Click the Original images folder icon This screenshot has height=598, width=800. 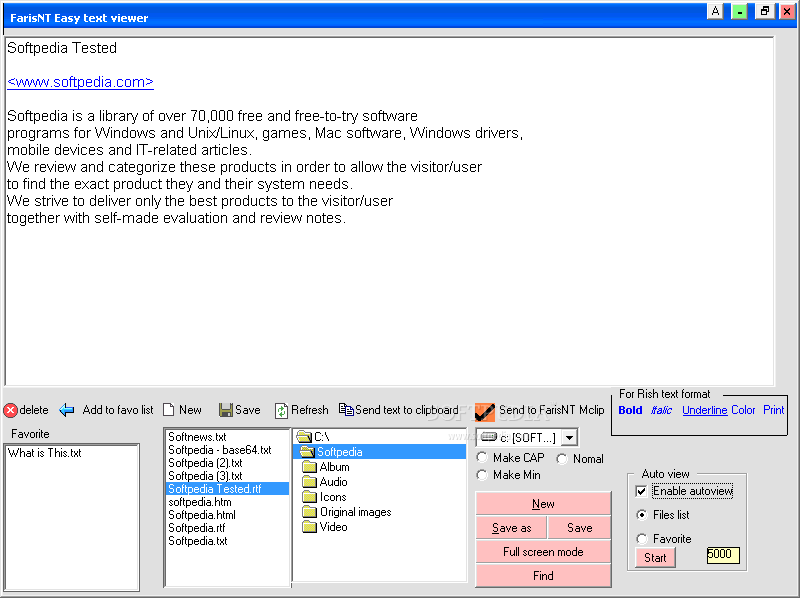pyautogui.click(x=309, y=512)
